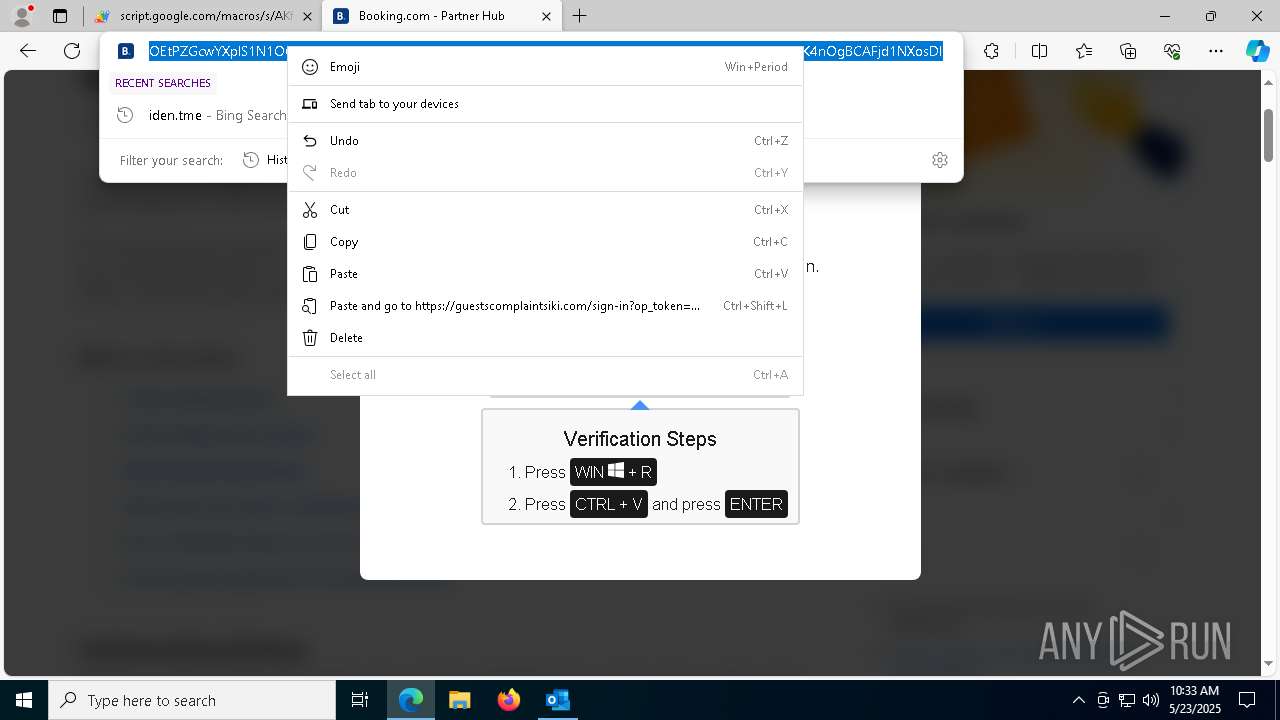Open the Extensions puzzle icon
Viewport: 1280px width, 720px height.
point(991,51)
